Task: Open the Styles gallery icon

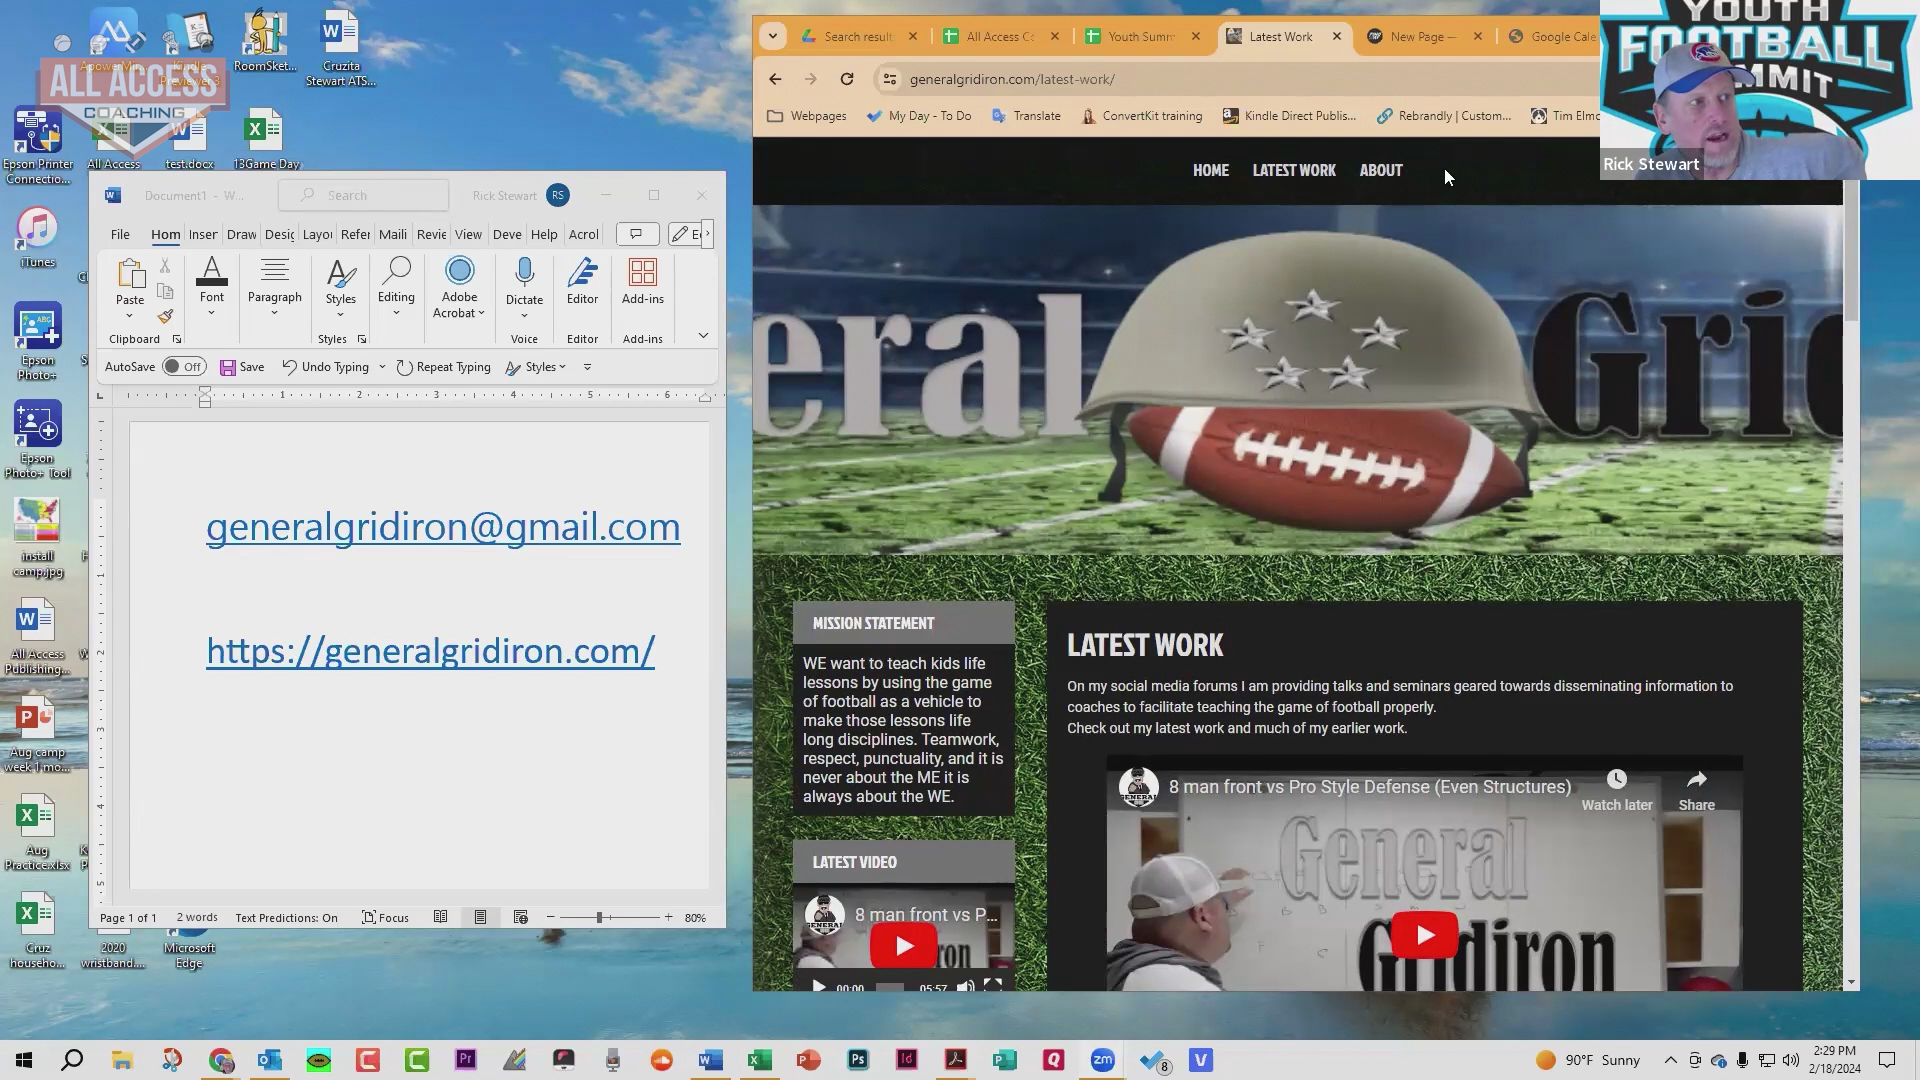Action: point(340,273)
